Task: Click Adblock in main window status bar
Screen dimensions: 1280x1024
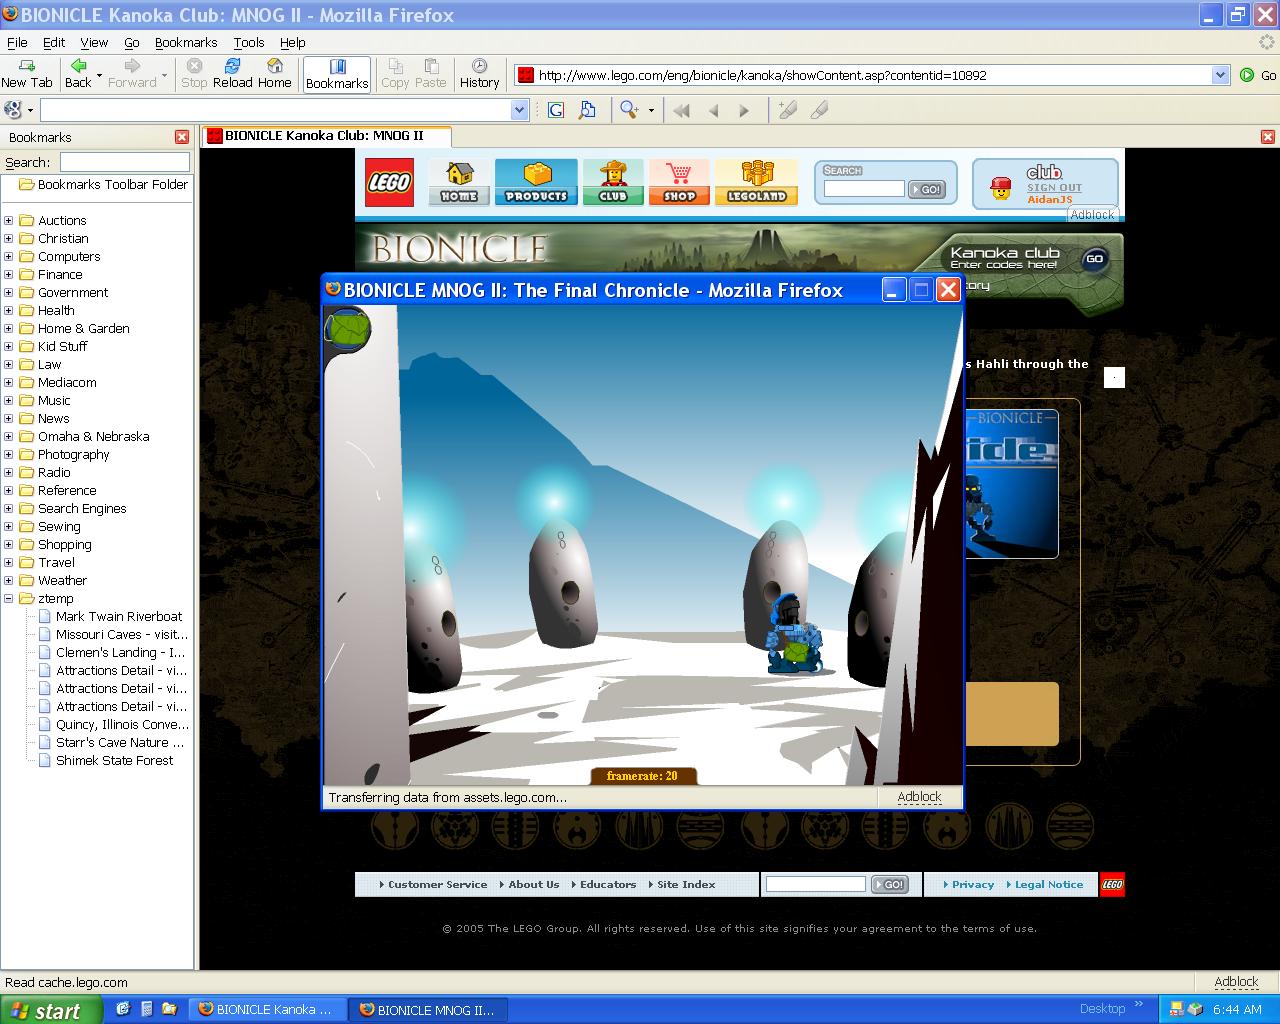Action: pos(1236,982)
